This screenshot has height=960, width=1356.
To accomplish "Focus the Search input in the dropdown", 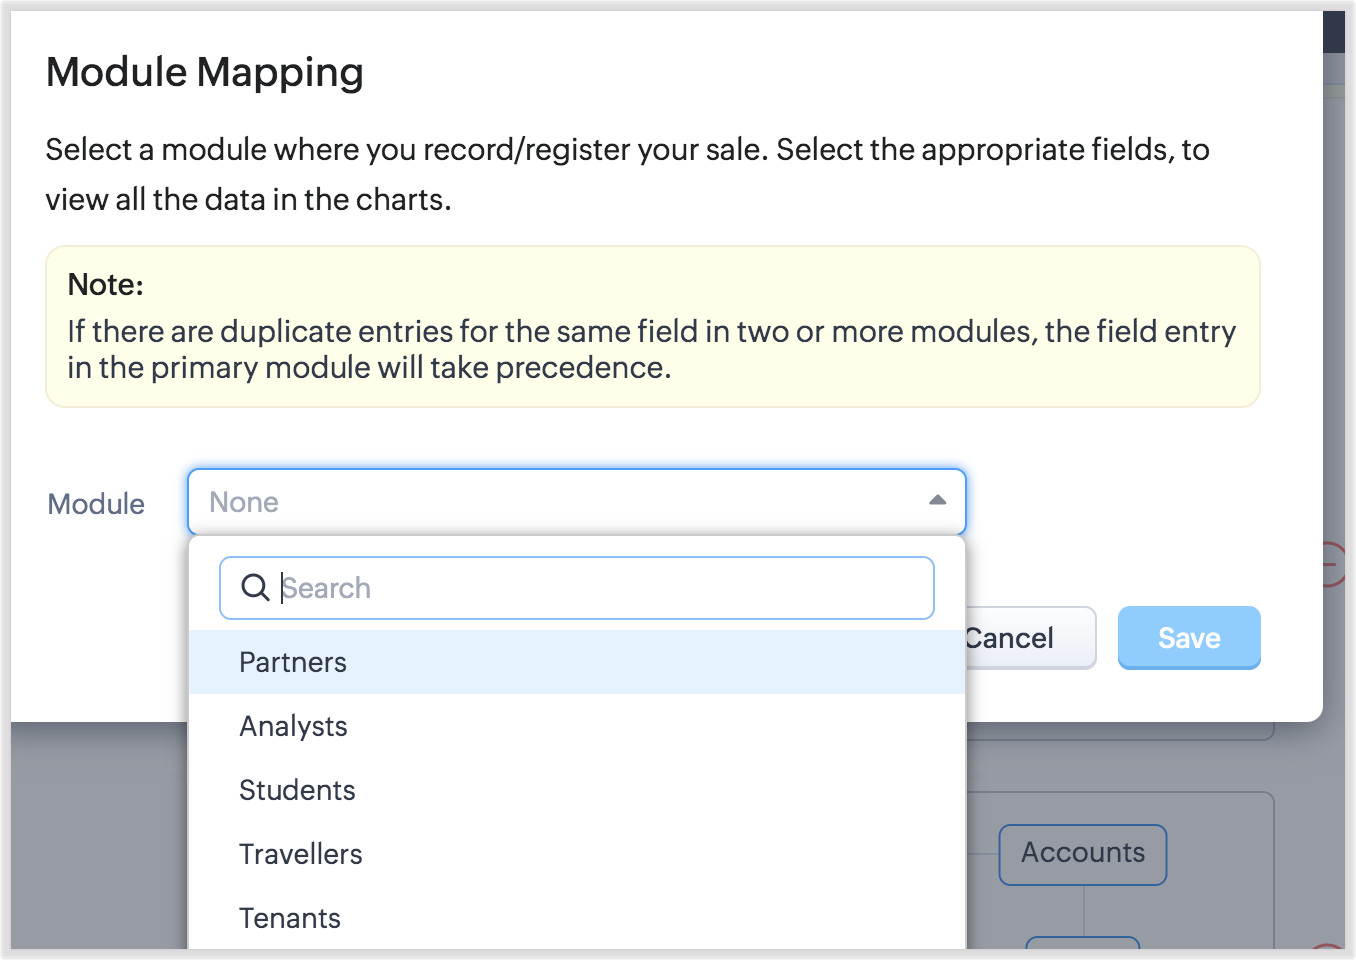I will tap(600, 588).
